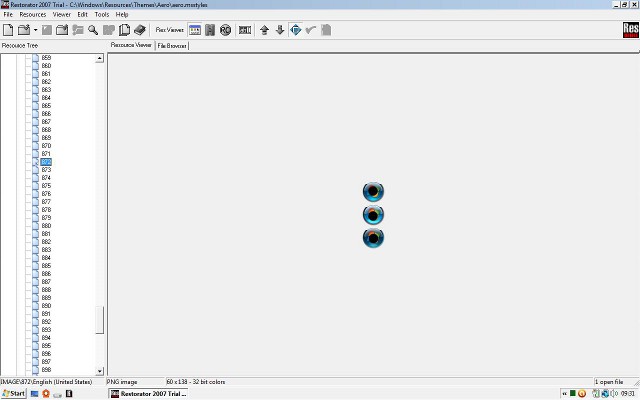Click the magnifying glass Find icon

coord(93,30)
